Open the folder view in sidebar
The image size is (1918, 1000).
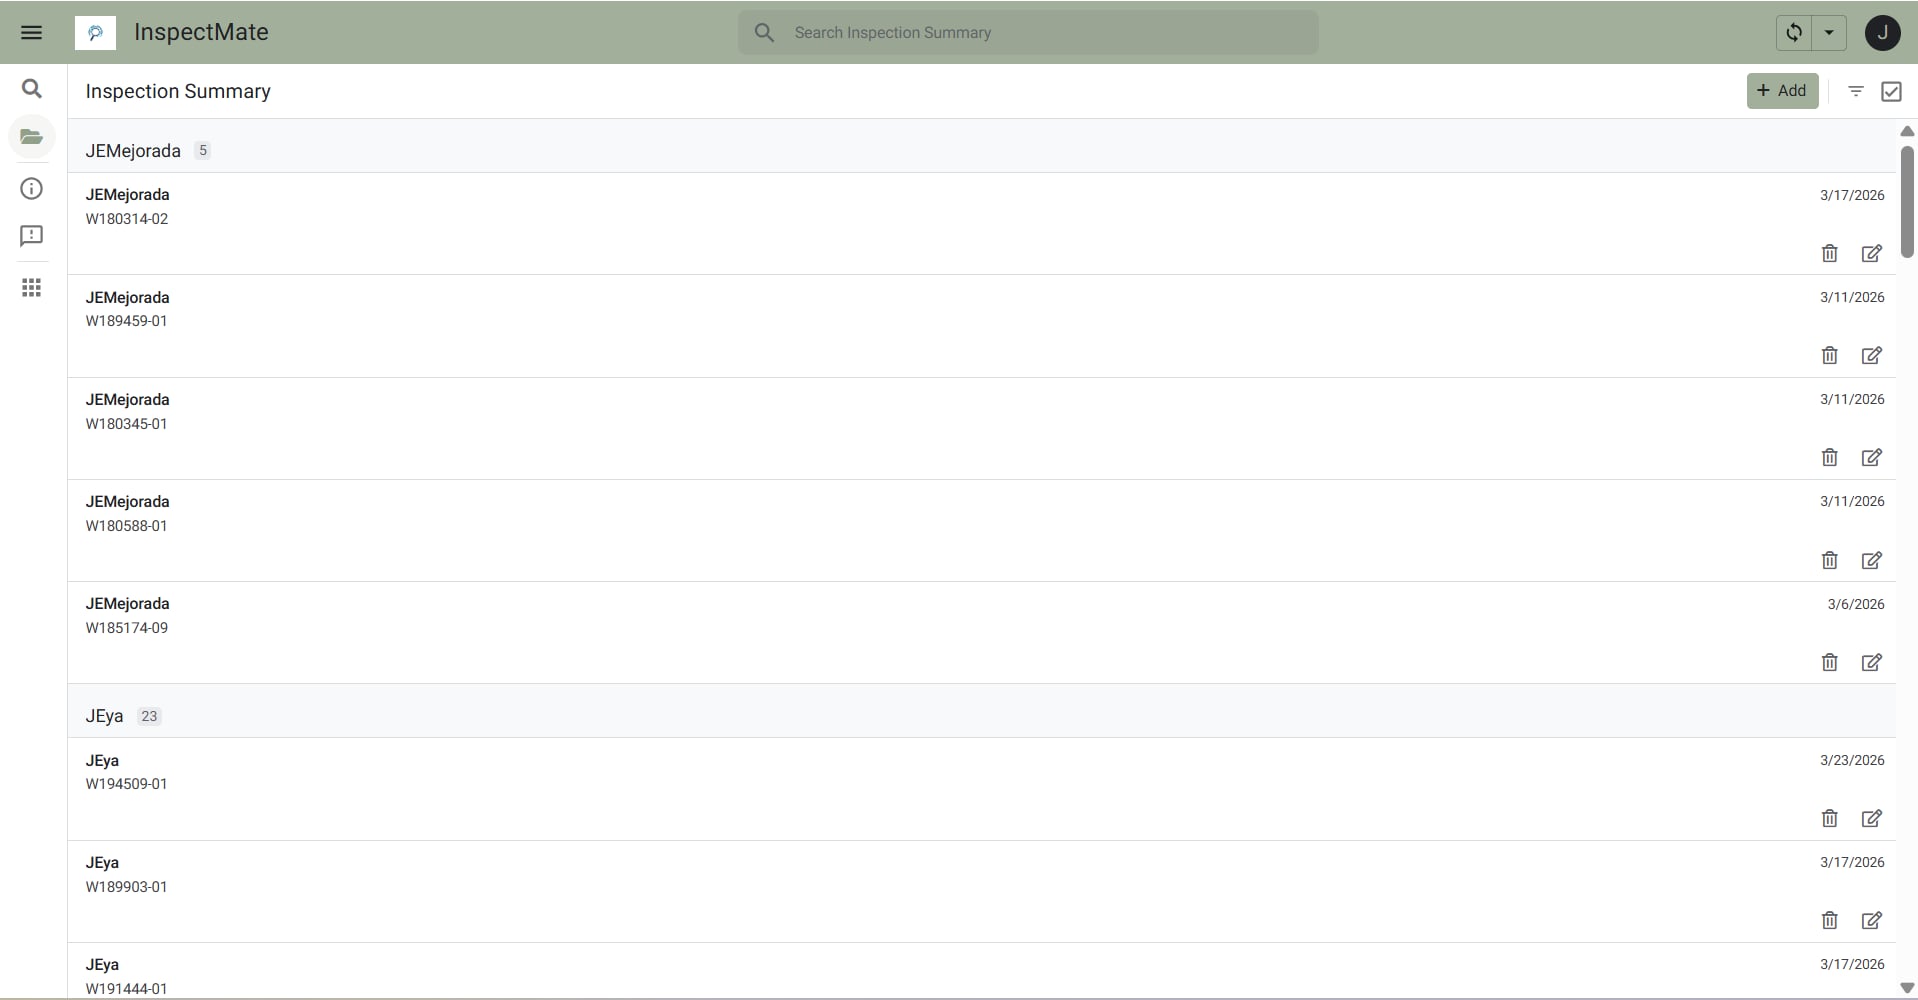point(32,137)
